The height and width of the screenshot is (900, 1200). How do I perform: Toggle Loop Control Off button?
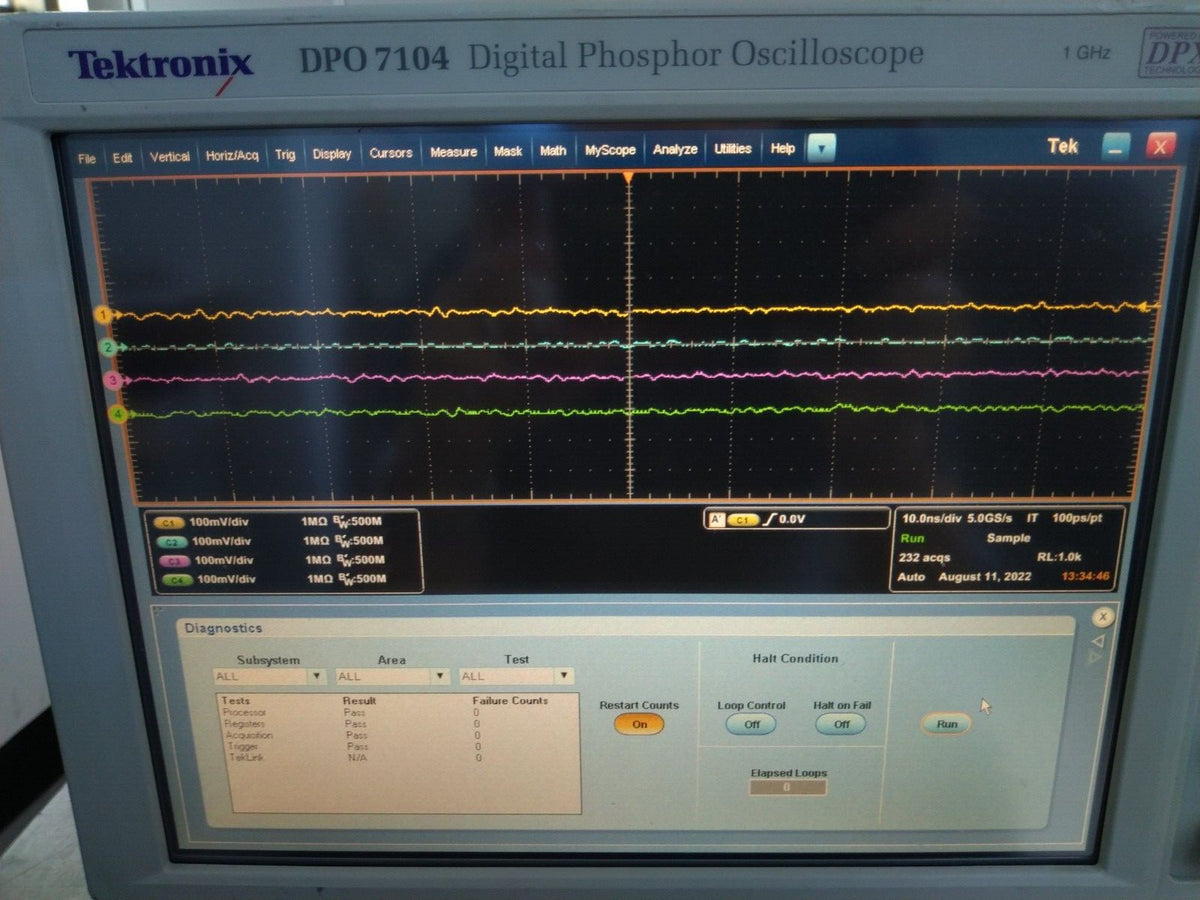(752, 724)
